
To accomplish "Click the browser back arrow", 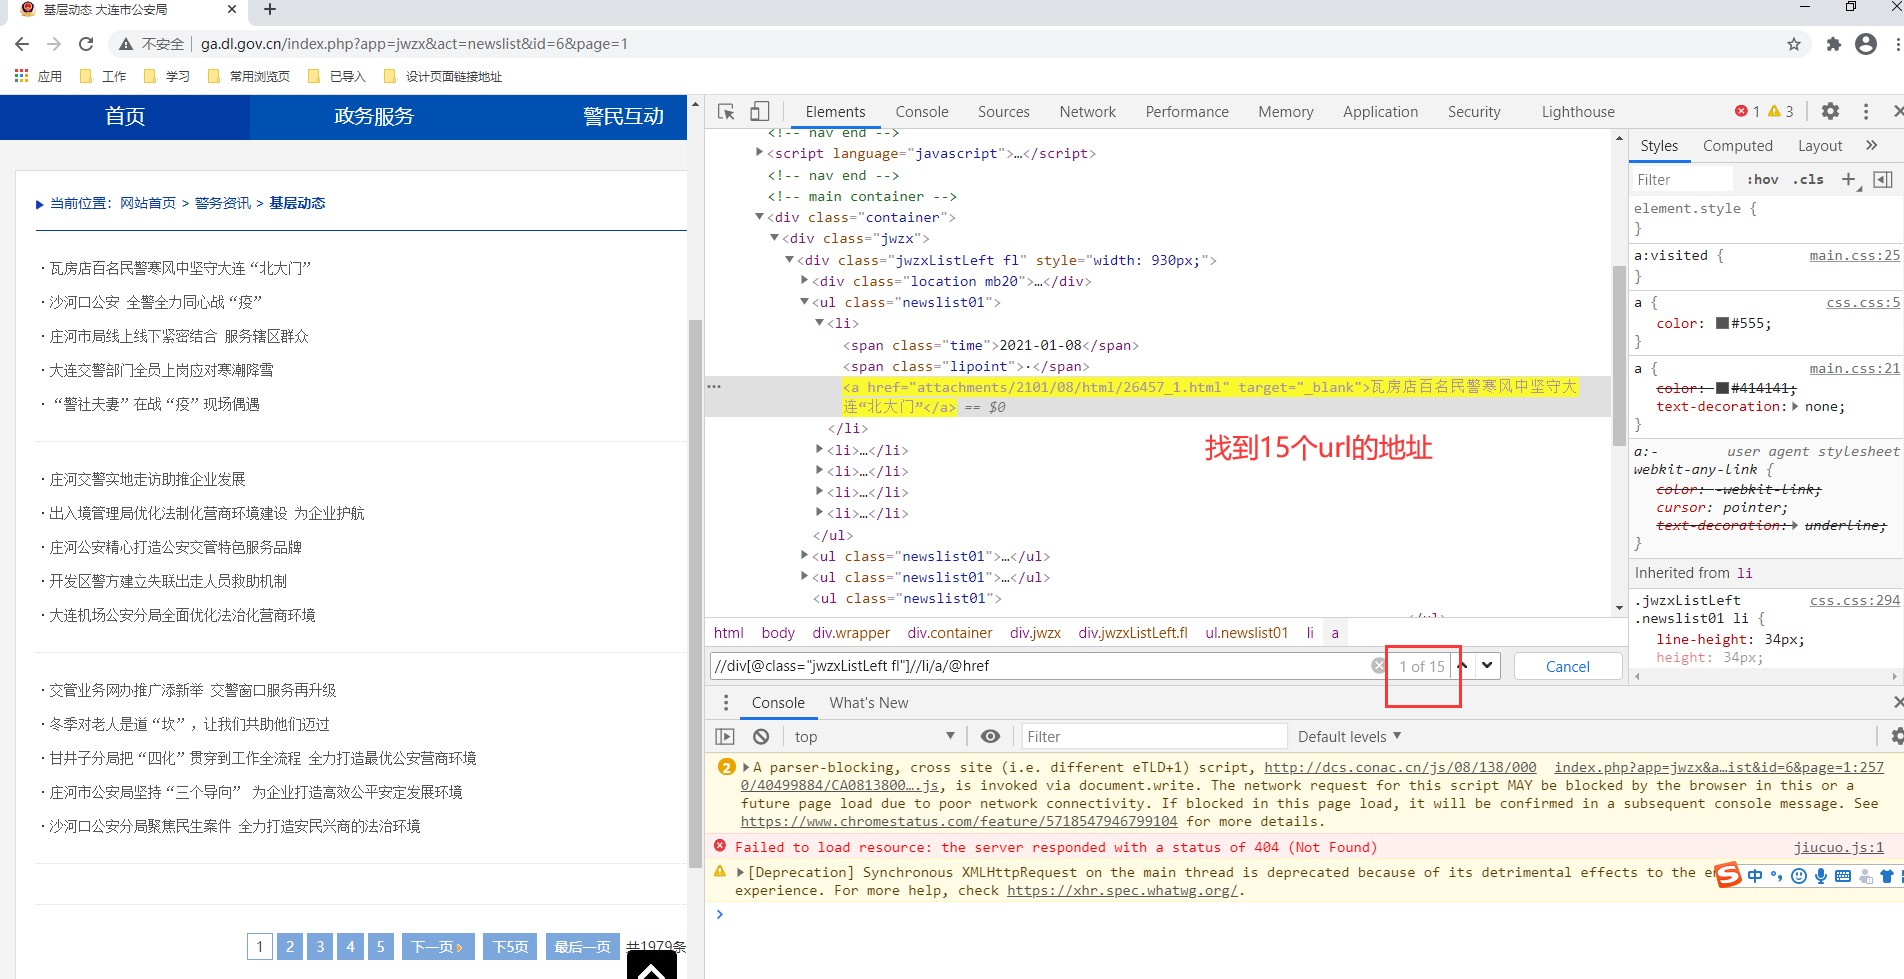I will tap(22, 44).
